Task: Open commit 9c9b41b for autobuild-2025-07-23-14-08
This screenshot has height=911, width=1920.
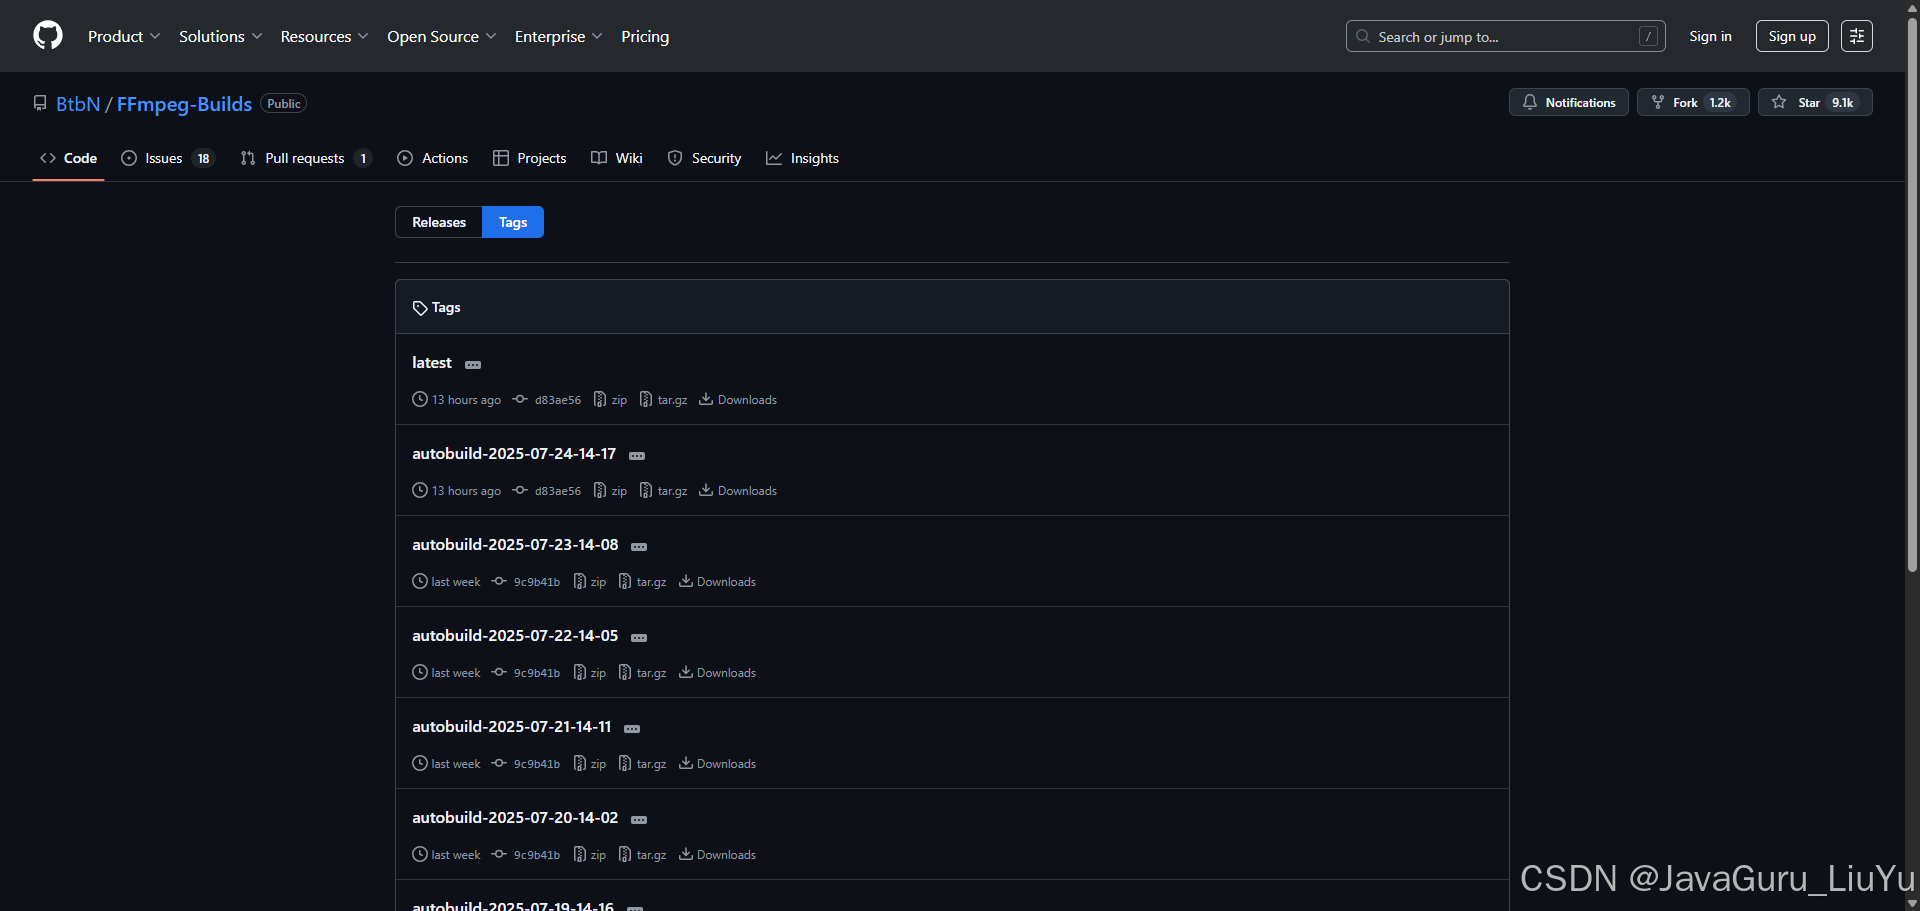Action: click(526, 582)
